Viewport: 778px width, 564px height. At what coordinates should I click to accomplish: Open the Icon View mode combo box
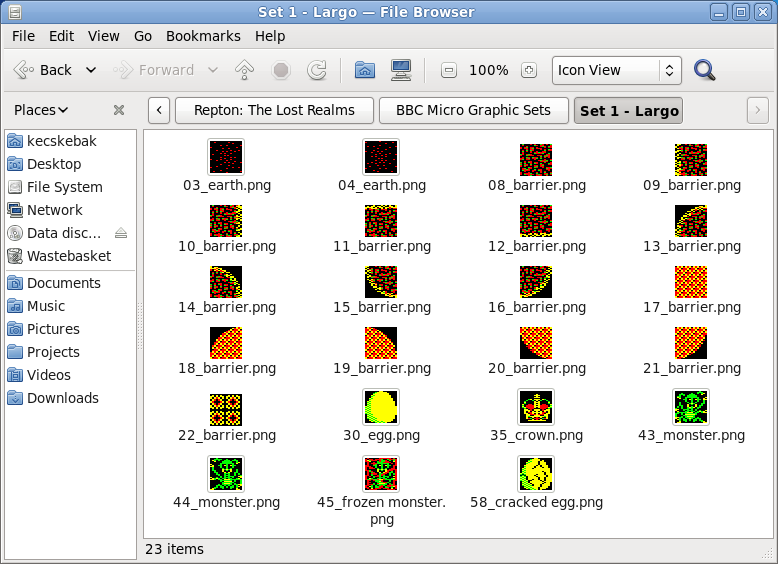617,70
